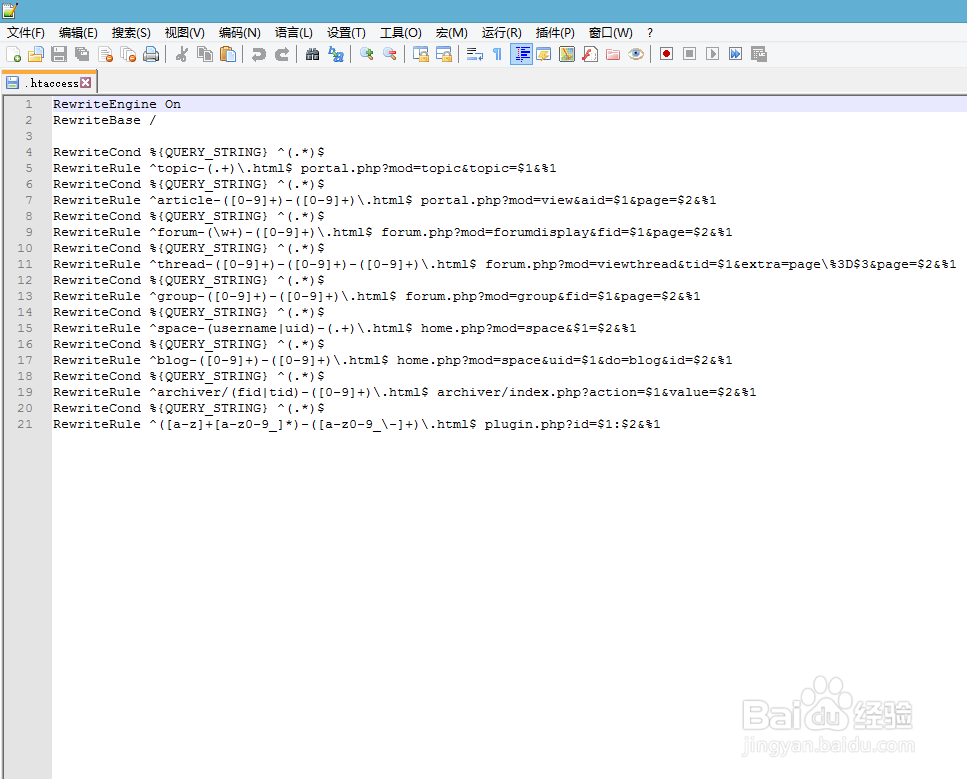Print the document with the printer icon

coord(151,54)
